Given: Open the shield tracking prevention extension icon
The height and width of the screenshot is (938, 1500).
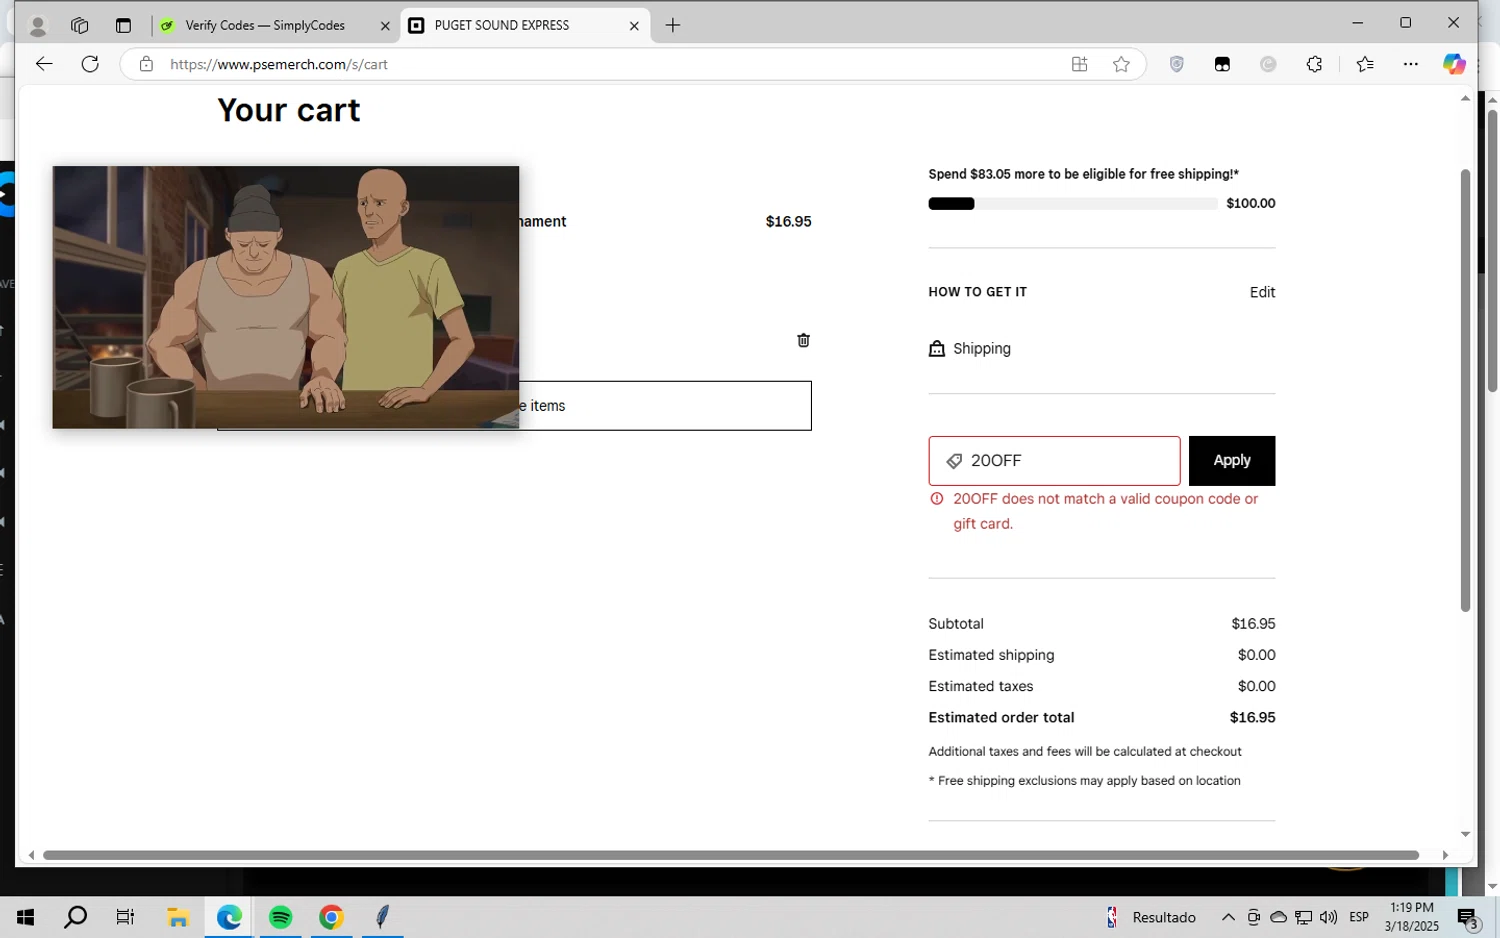Looking at the screenshot, I should tap(1177, 64).
